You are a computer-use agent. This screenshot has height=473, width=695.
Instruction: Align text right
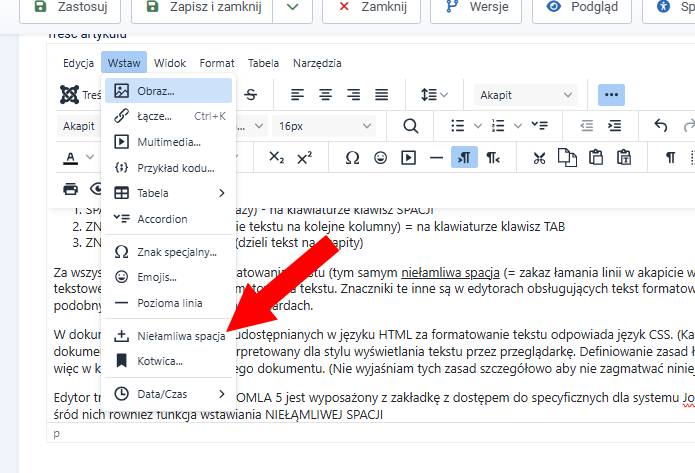coord(353,95)
